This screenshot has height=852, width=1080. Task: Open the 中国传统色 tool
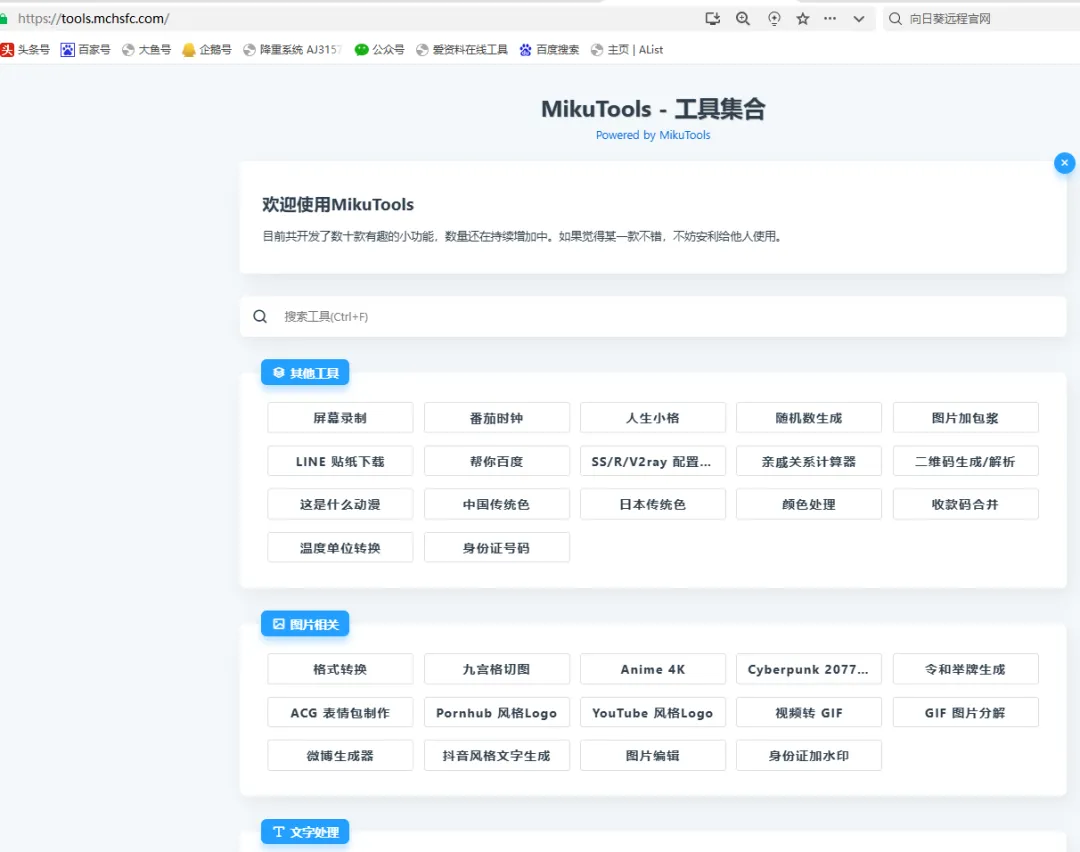497,504
